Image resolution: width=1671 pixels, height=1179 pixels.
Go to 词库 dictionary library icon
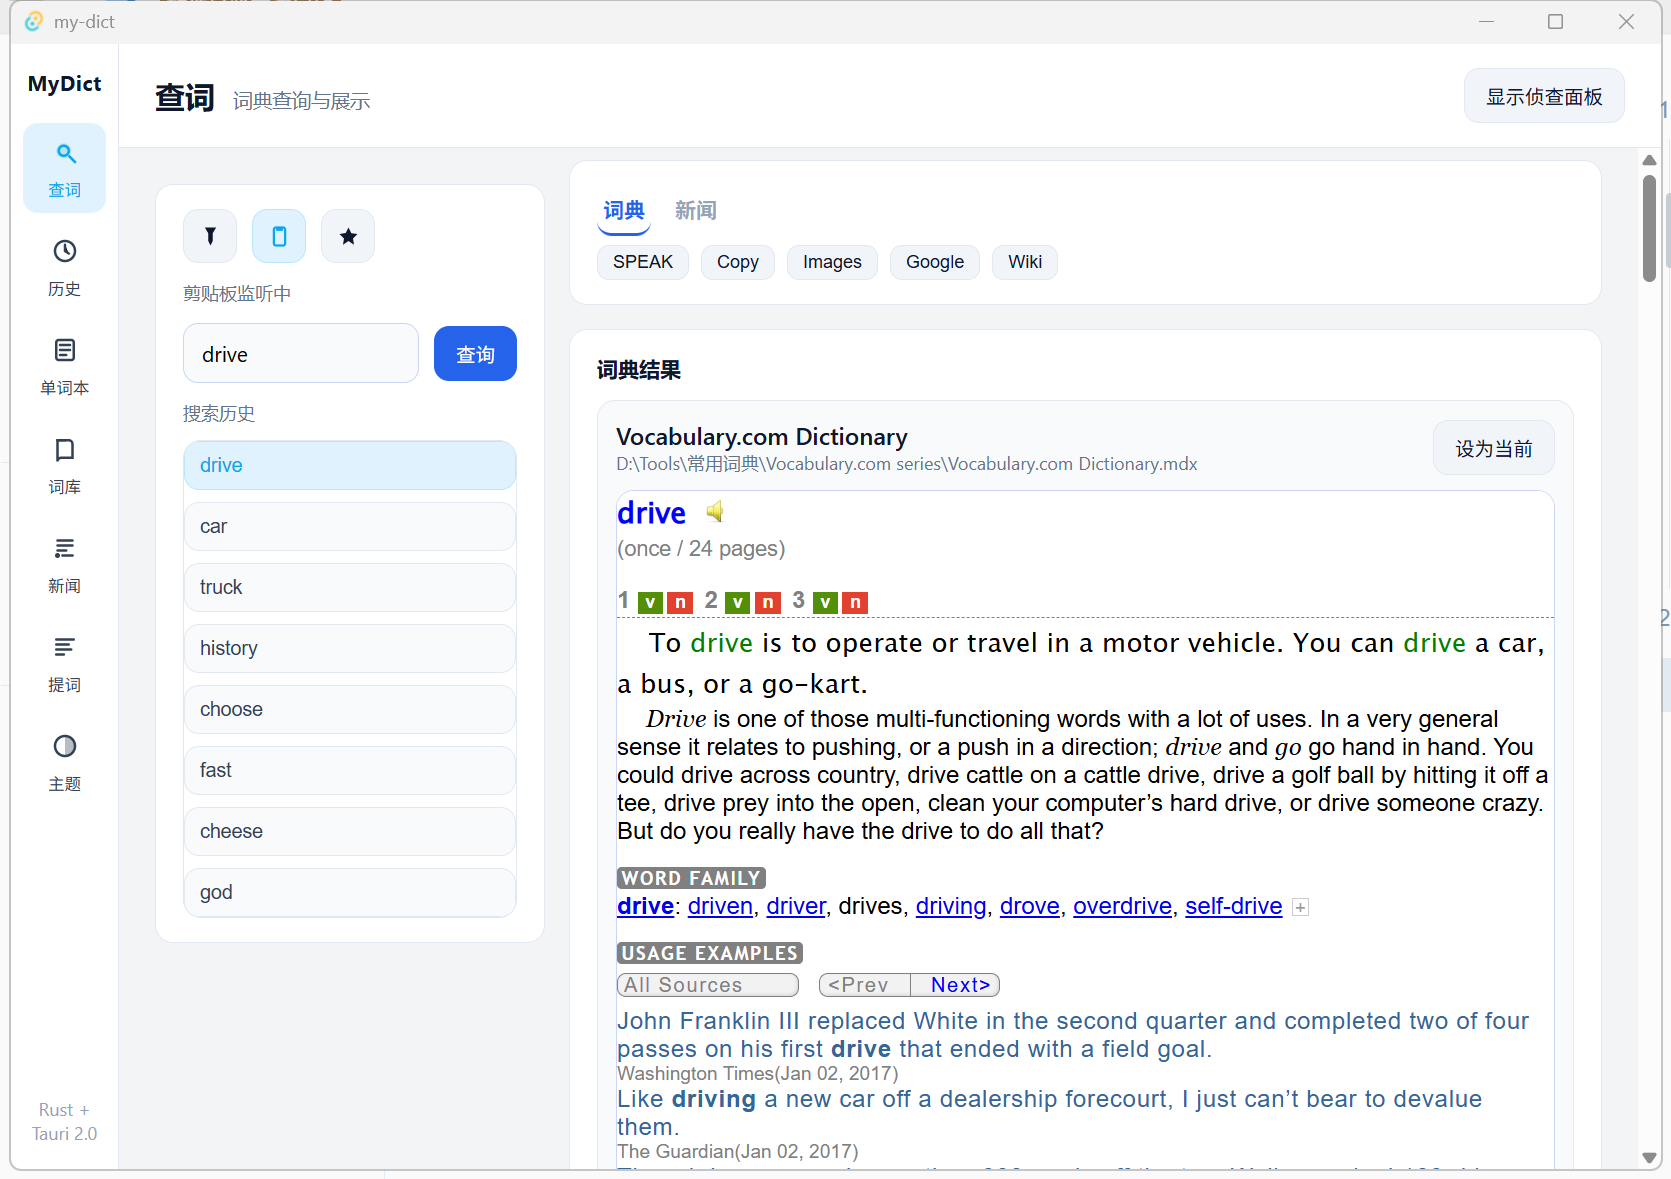point(64,465)
